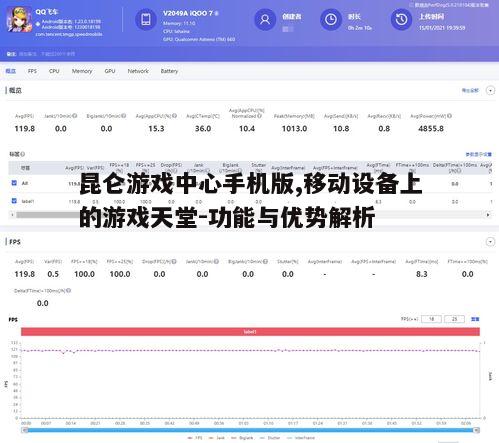Click the info icon beside Normalized CPU

click(259, 116)
